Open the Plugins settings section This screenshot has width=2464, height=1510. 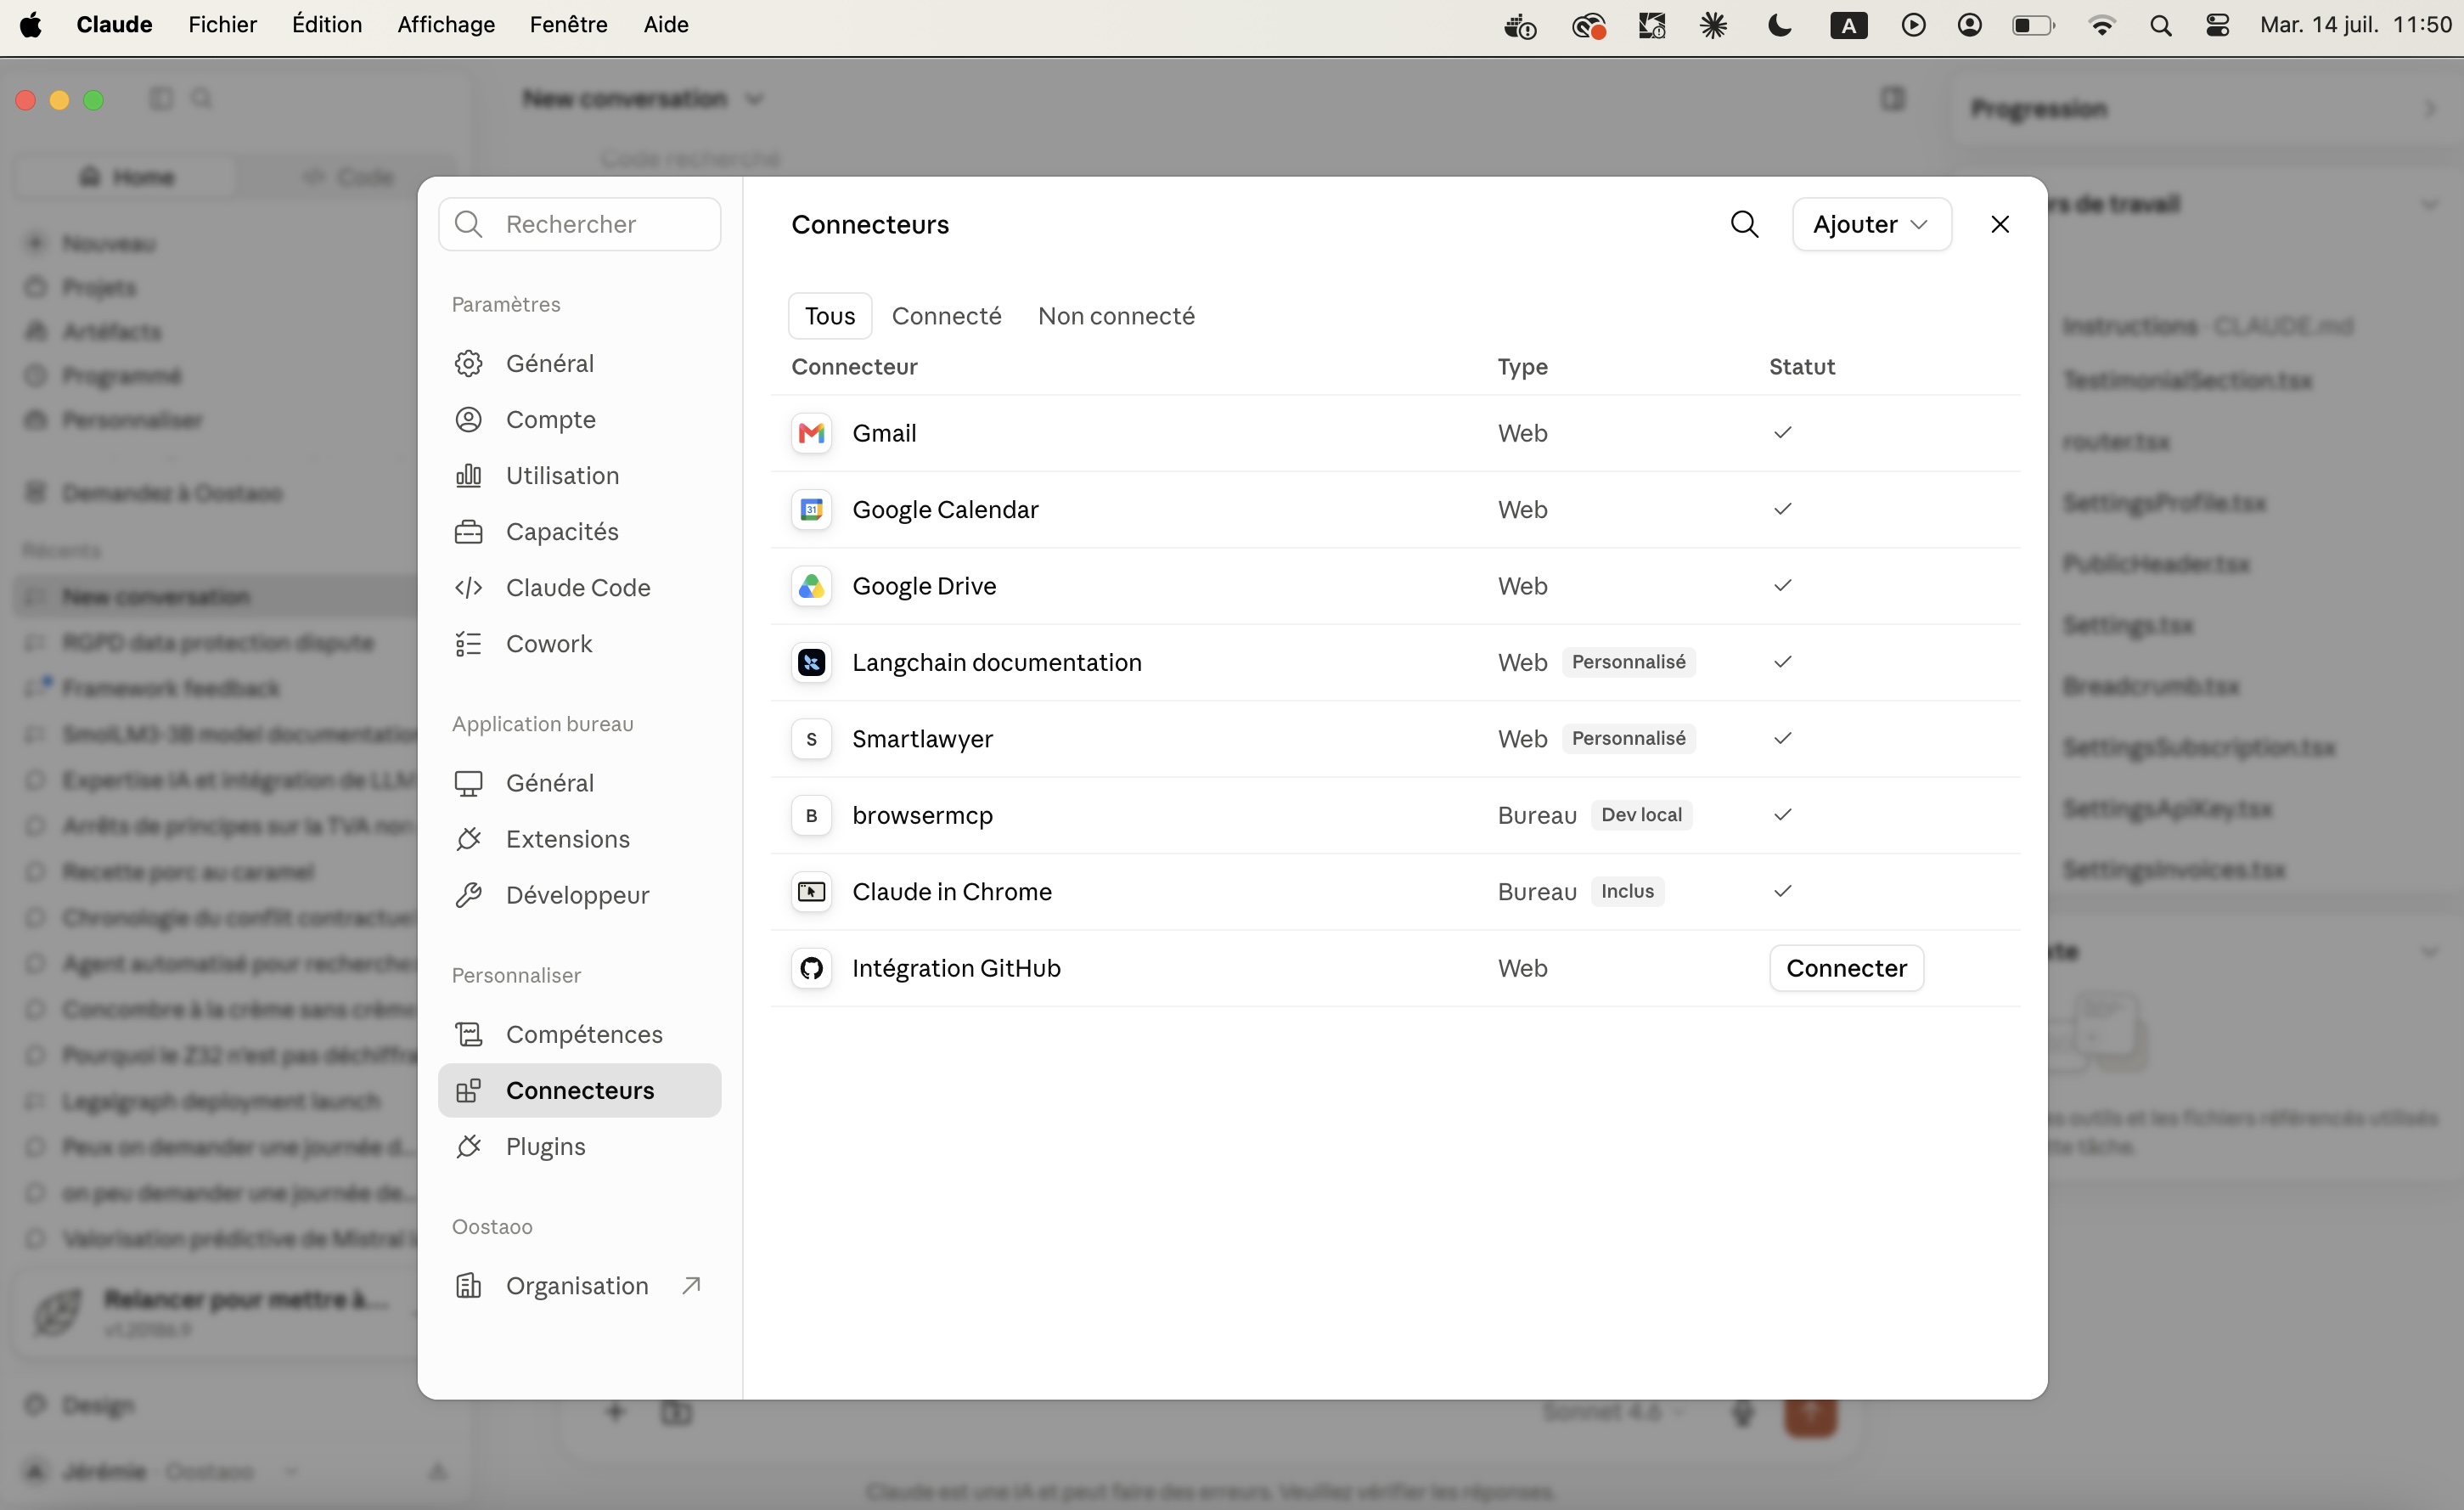[579, 1146]
